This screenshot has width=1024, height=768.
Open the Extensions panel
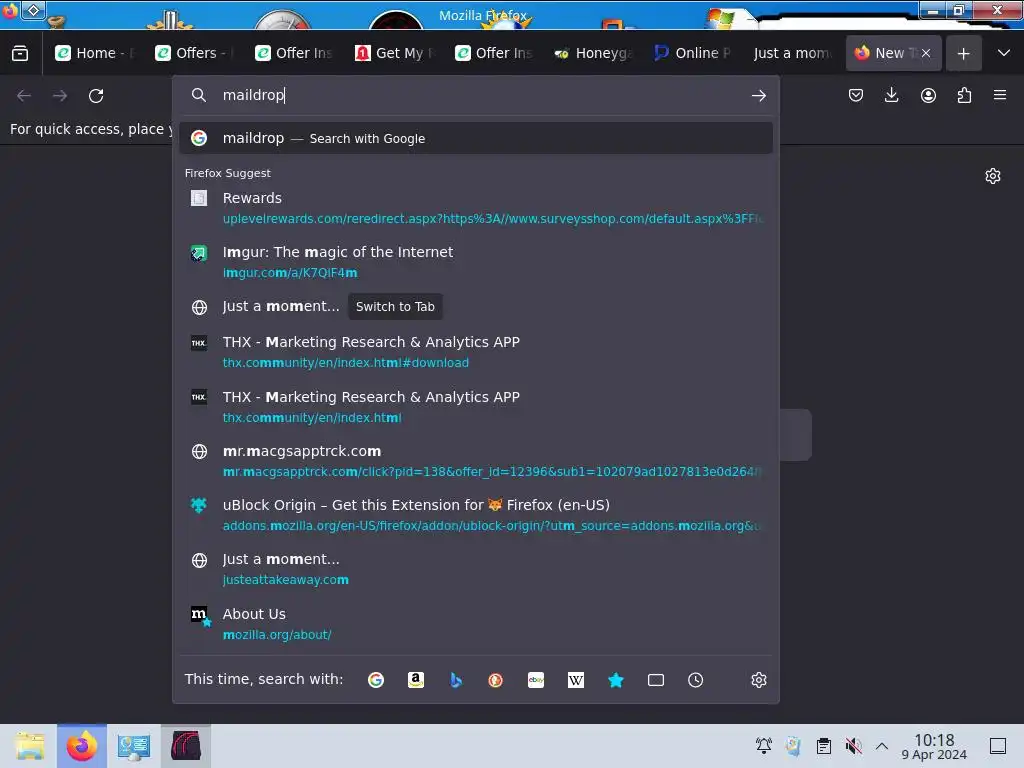964,95
